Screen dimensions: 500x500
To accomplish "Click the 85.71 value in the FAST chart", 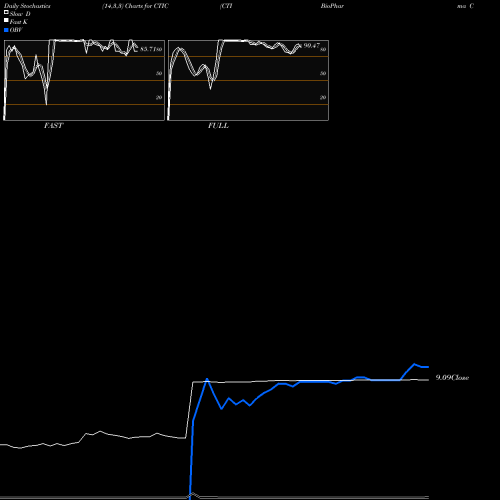I will [x=148, y=49].
